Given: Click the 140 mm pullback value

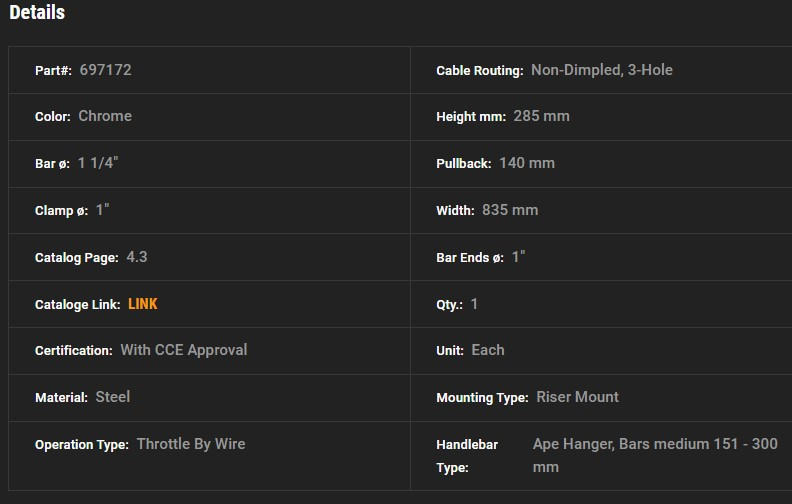Looking at the screenshot, I should [x=527, y=163].
